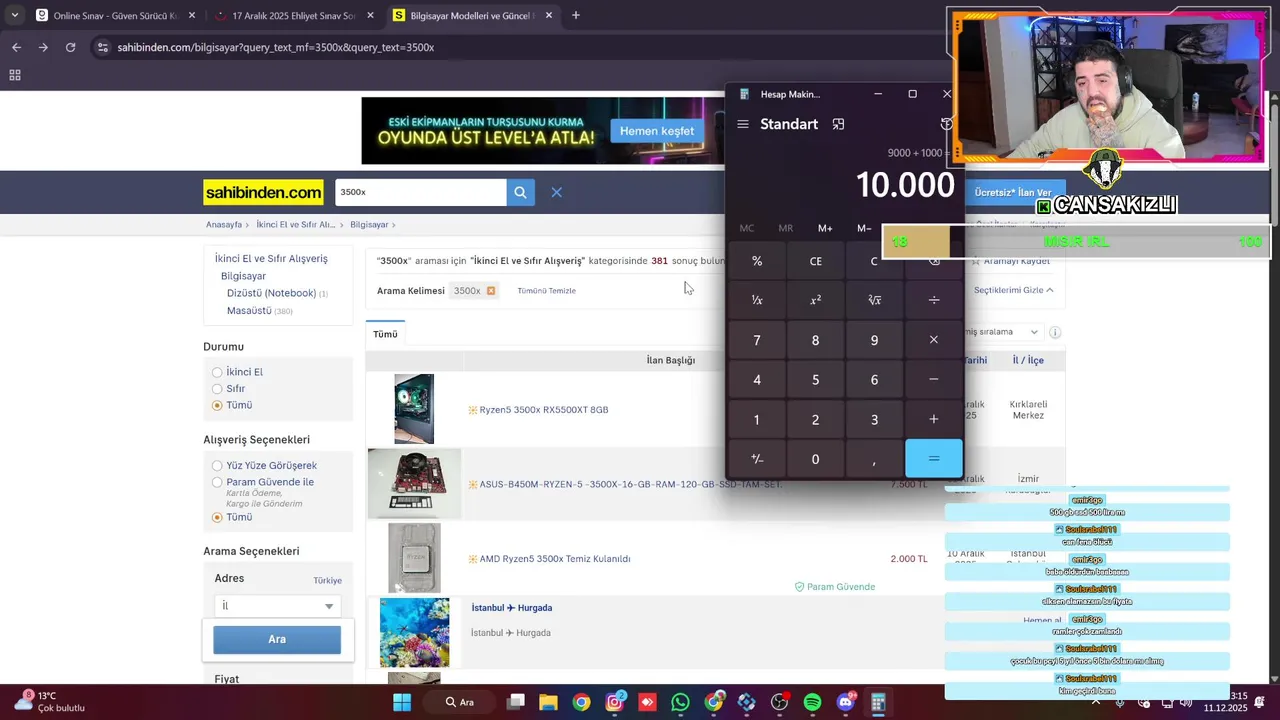Select the Yüz Yüze Görüşerek radio button
This screenshot has height=720, width=1280.
pyautogui.click(x=217, y=466)
